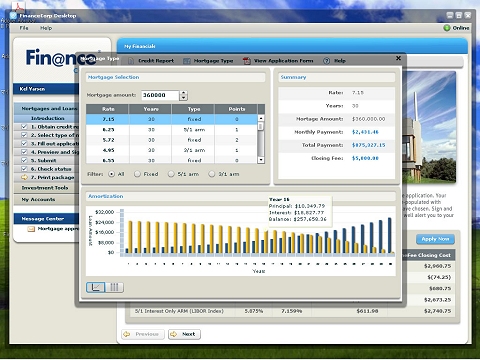Expand the Investment Tools section
Screen dimensions: 480x360
[x=45, y=188]
